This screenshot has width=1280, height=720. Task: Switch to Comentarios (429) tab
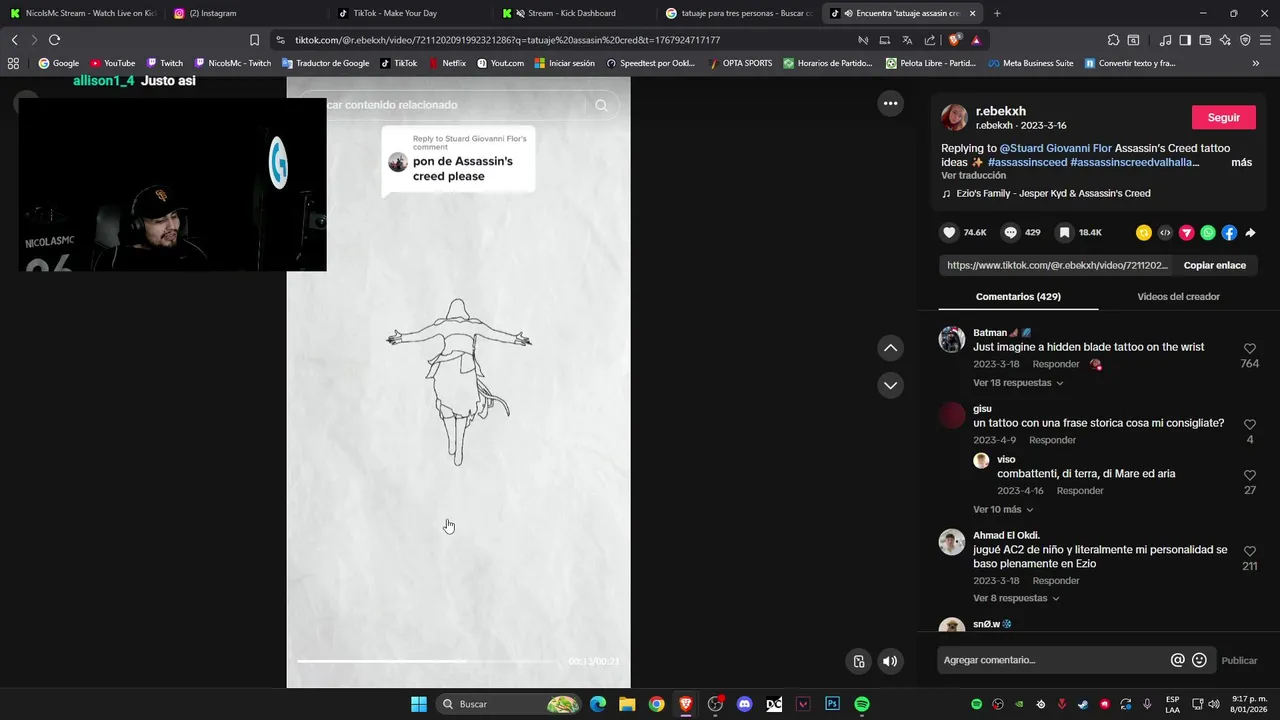(x=1018, y=297)
